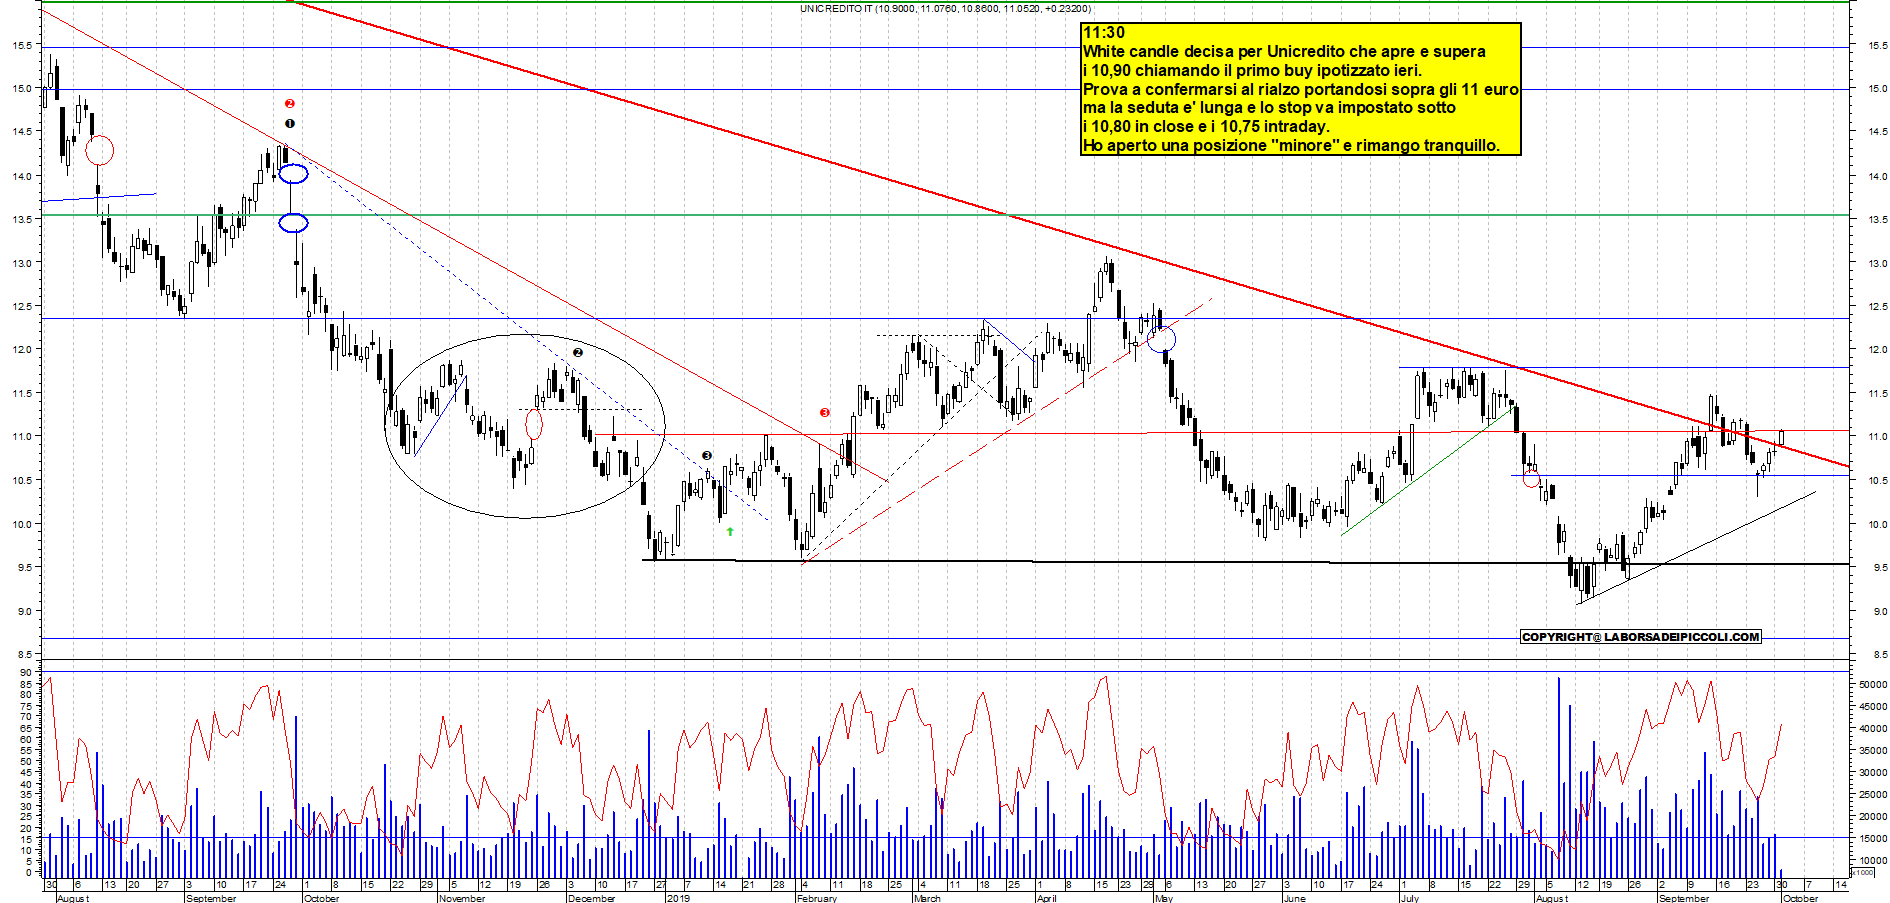Click the 'April' label on the time axis
Viewport: 1890px width, 903px height.
point(1046,898)
